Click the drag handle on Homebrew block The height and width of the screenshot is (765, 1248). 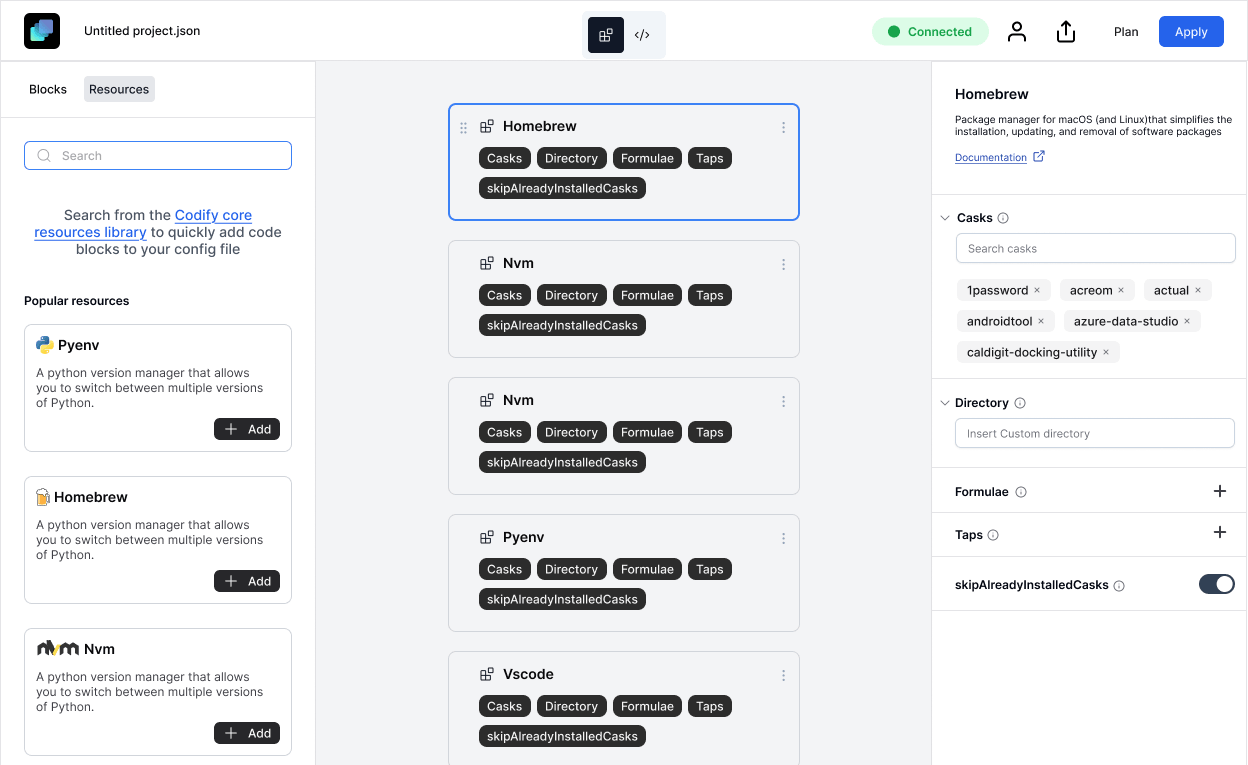tap(463, 127)
